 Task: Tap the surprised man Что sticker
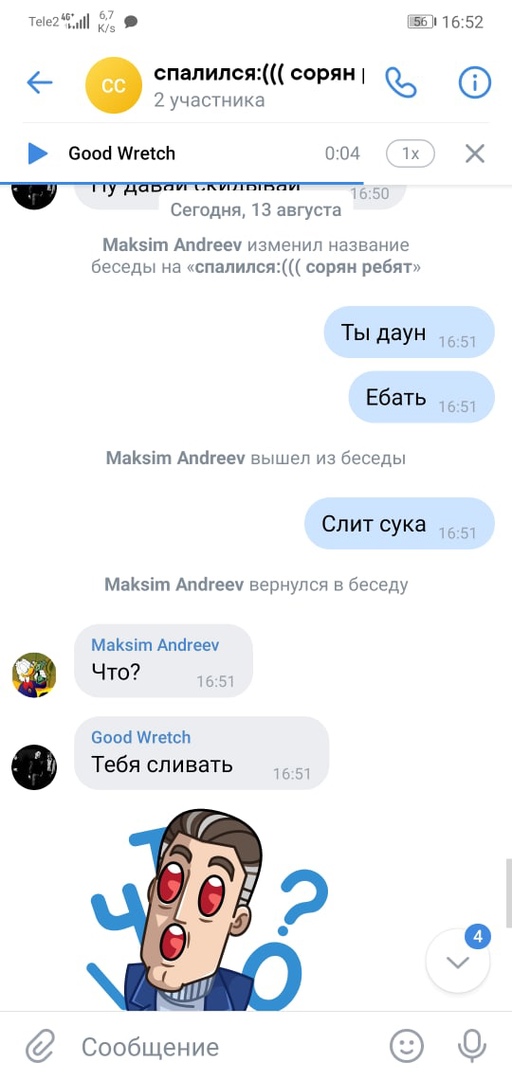click(207, 909)
